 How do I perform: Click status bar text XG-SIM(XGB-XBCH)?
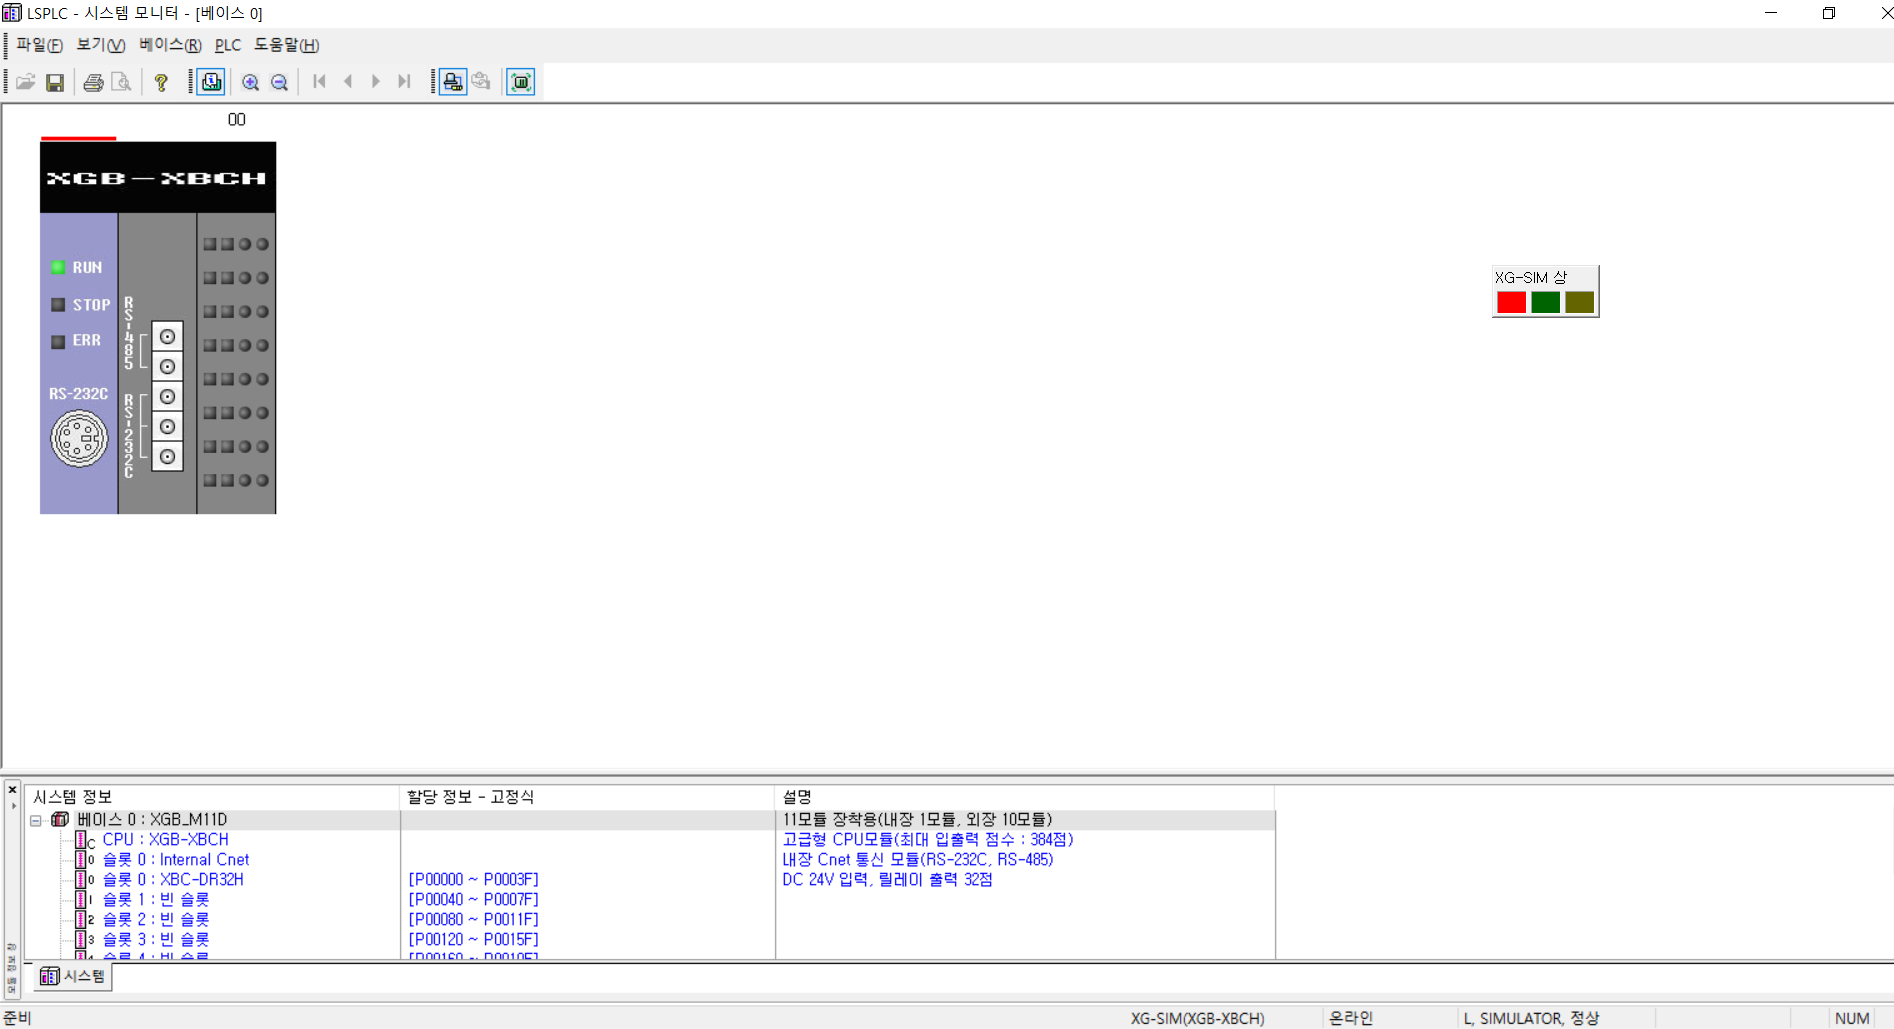coord(1197,1018)
